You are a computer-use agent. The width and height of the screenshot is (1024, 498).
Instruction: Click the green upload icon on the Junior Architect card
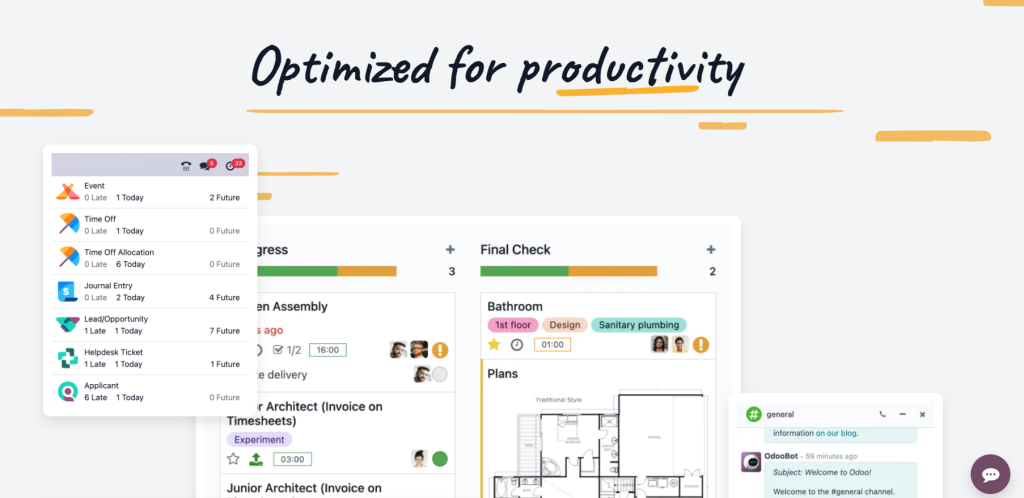tap(256, 459)
